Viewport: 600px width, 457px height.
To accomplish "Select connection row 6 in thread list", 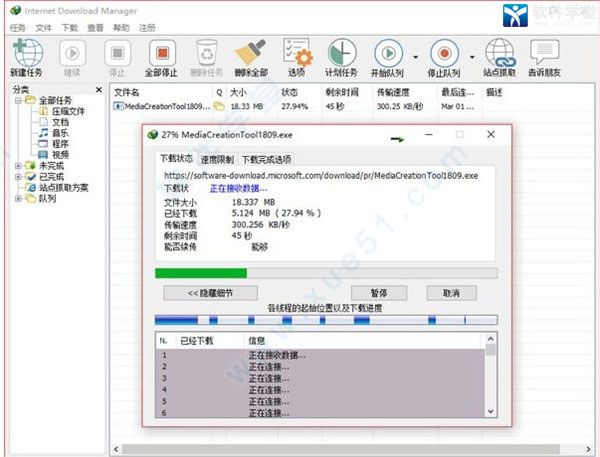I will pyautogui.click(x=320, y=413).
